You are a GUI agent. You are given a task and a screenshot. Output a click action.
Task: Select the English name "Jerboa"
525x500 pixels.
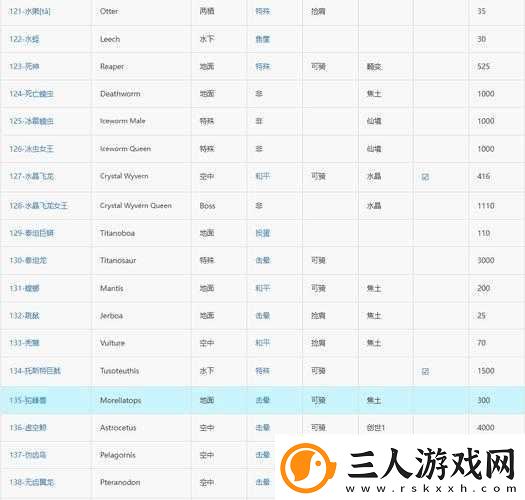point(111,315)
